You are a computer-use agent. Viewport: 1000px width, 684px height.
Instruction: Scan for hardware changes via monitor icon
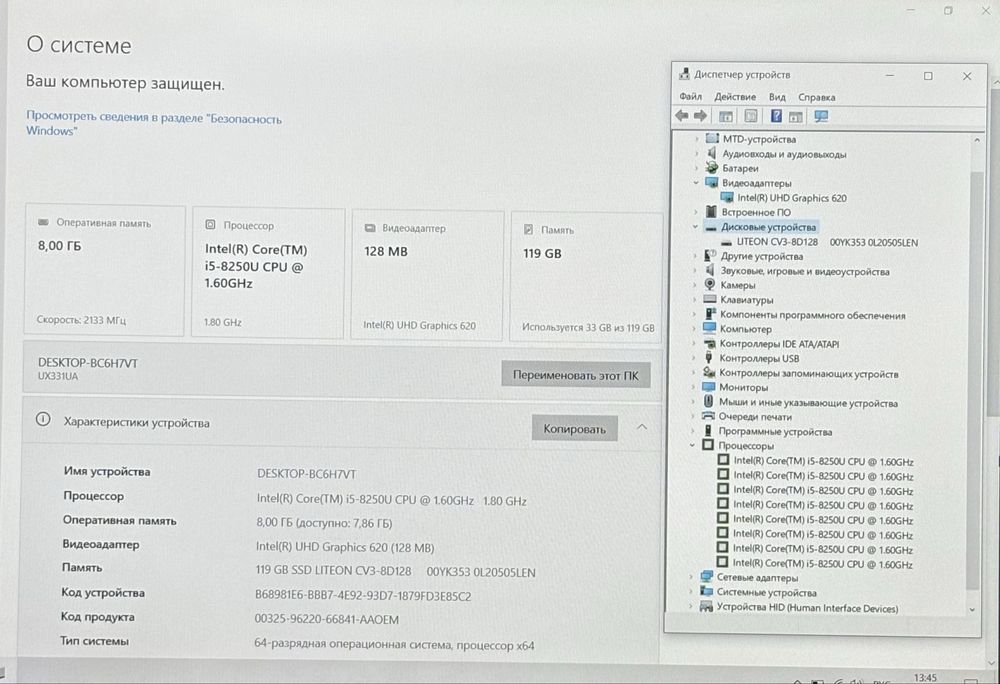pos(821,116)
